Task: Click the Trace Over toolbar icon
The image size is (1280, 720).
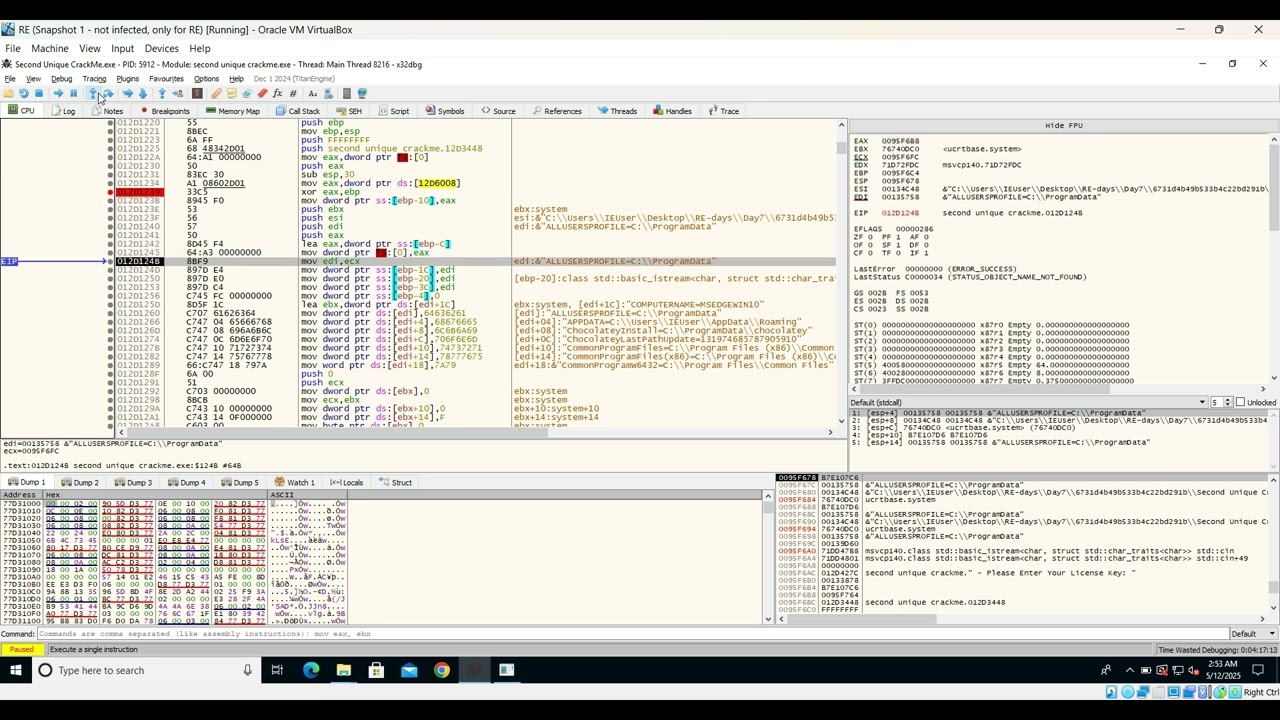Action: point(143,93)
